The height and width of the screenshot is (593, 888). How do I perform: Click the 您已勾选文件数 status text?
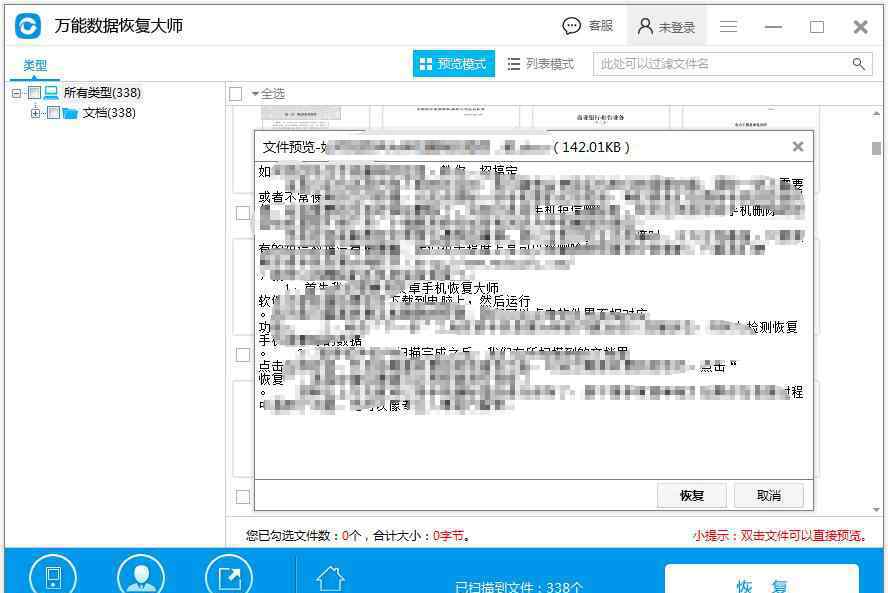(x=357, y=536)
